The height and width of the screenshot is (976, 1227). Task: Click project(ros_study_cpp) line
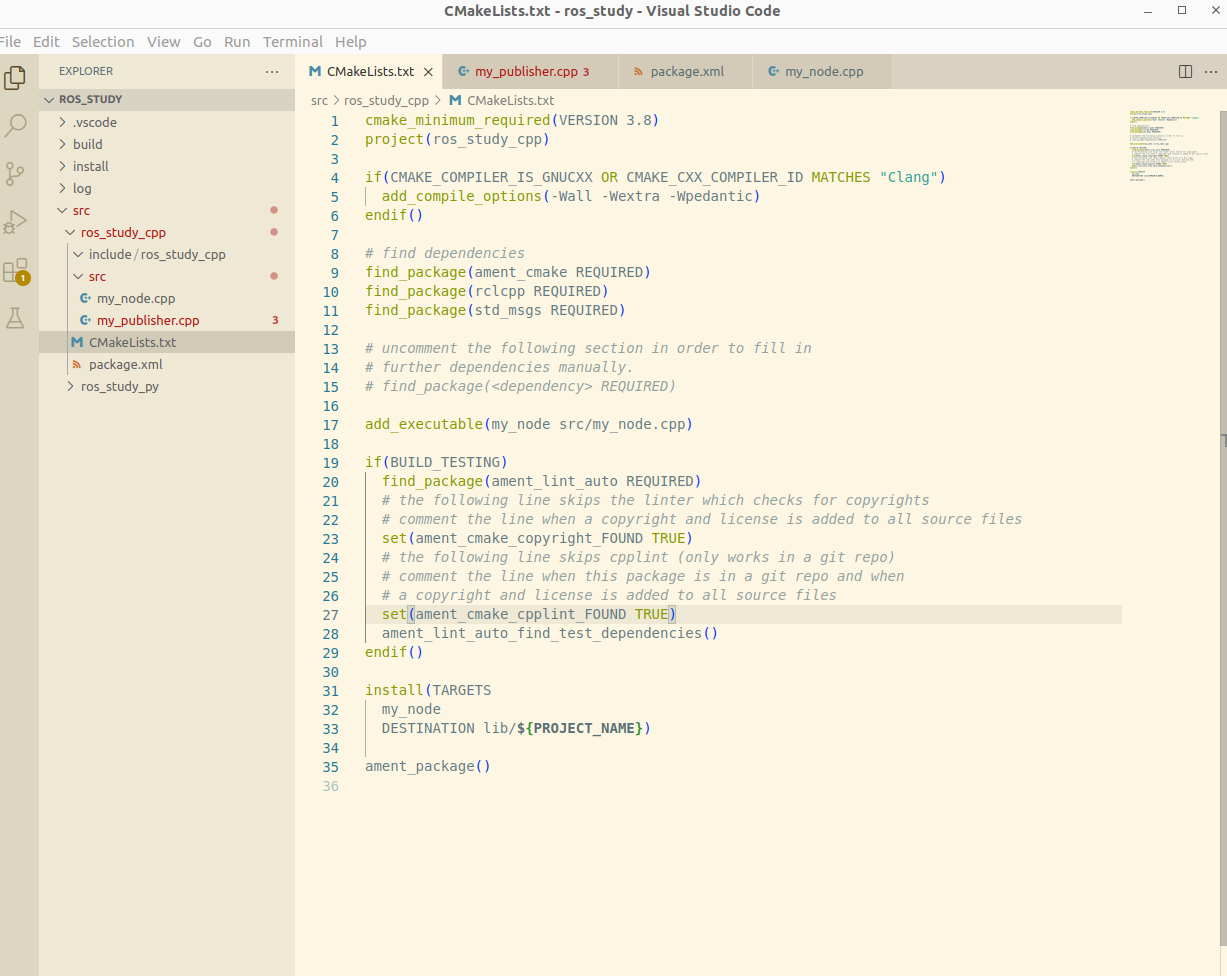[457, 139]
